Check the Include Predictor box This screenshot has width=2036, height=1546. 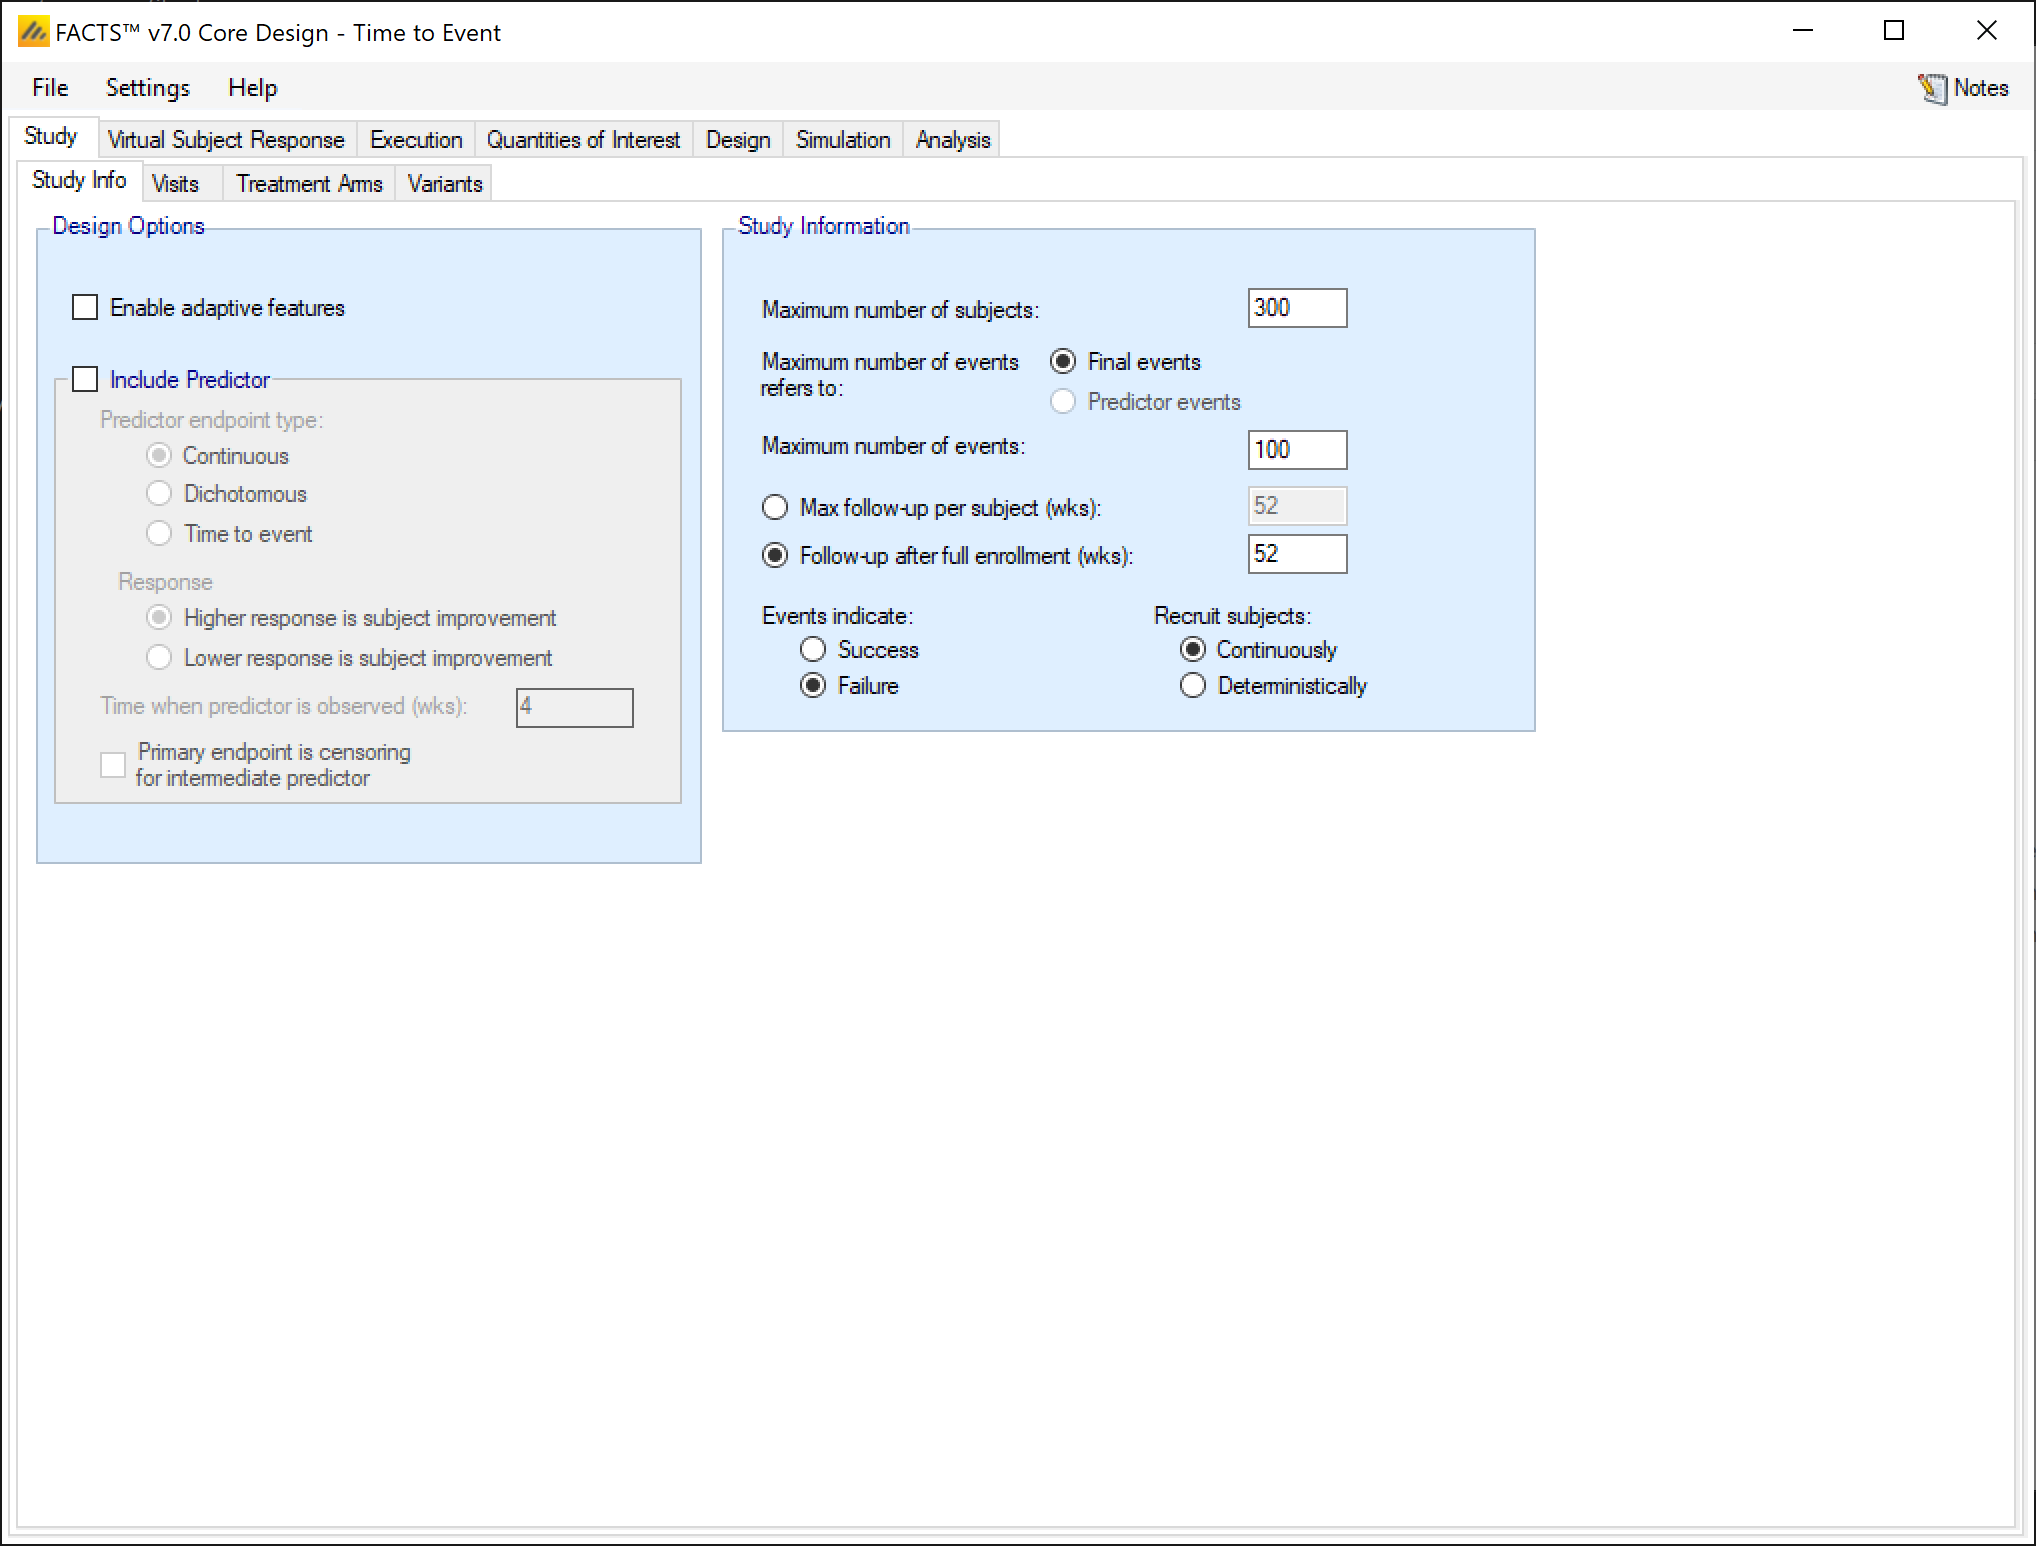pyautogui.click(x=85, y=379)
